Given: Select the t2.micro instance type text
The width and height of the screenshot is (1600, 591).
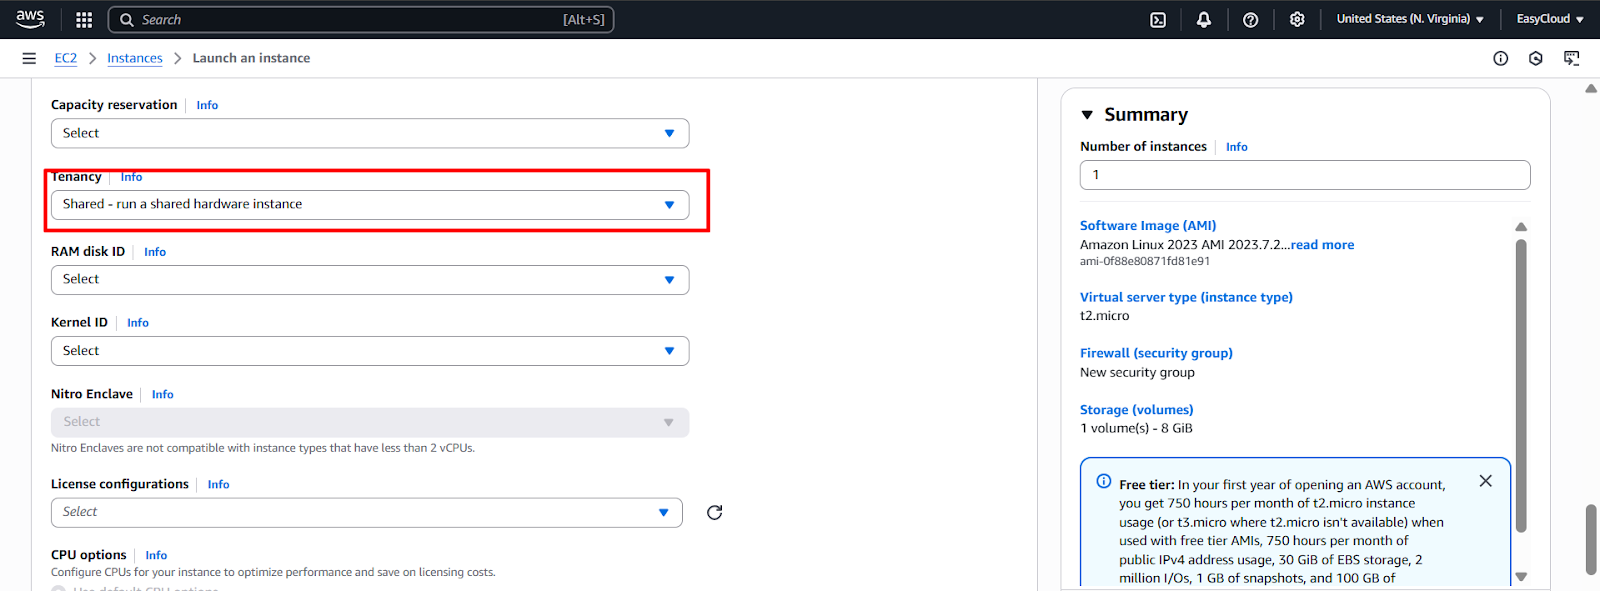Looking at the screenshot, I should point(1104,316).
